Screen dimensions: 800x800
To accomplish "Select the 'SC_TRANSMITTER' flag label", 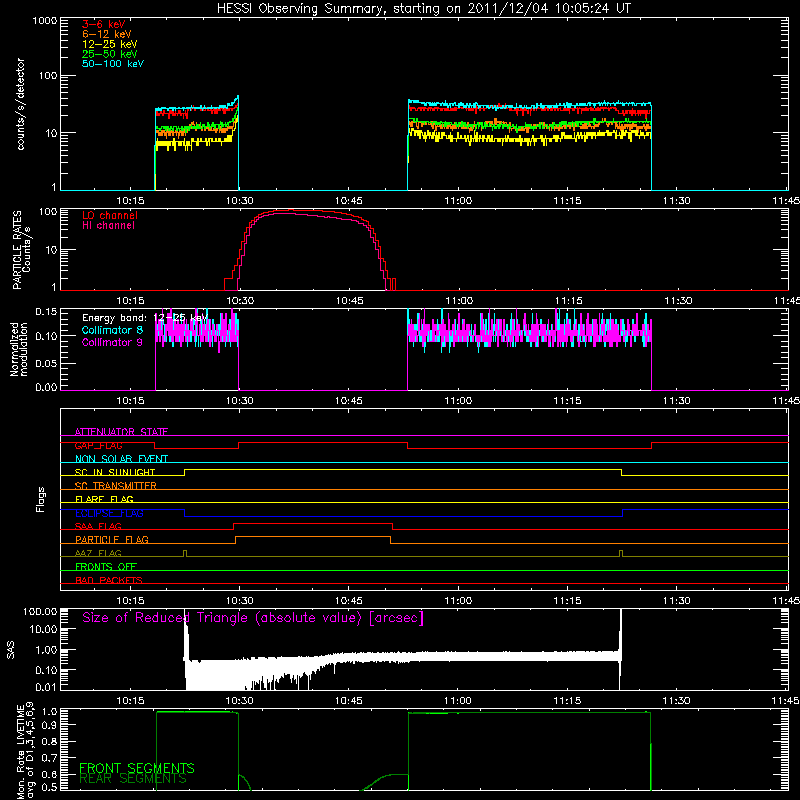I will pyautogui.click(x=116, y=485).
